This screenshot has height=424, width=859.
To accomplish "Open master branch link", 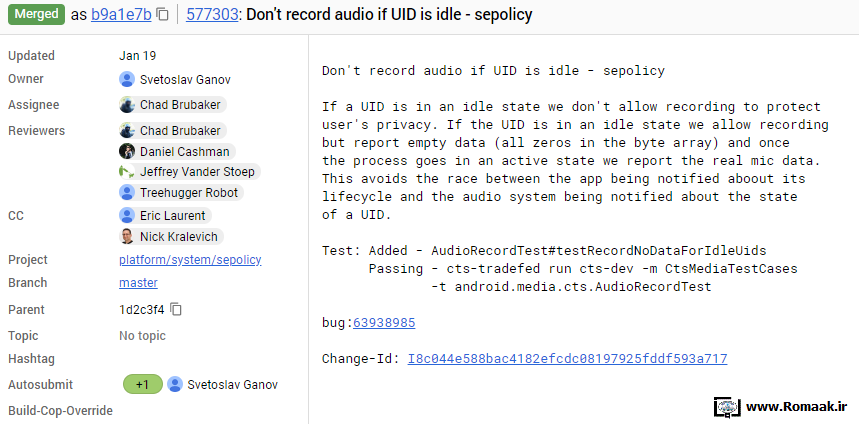I will pyautogui.click(x=138, y=283).
